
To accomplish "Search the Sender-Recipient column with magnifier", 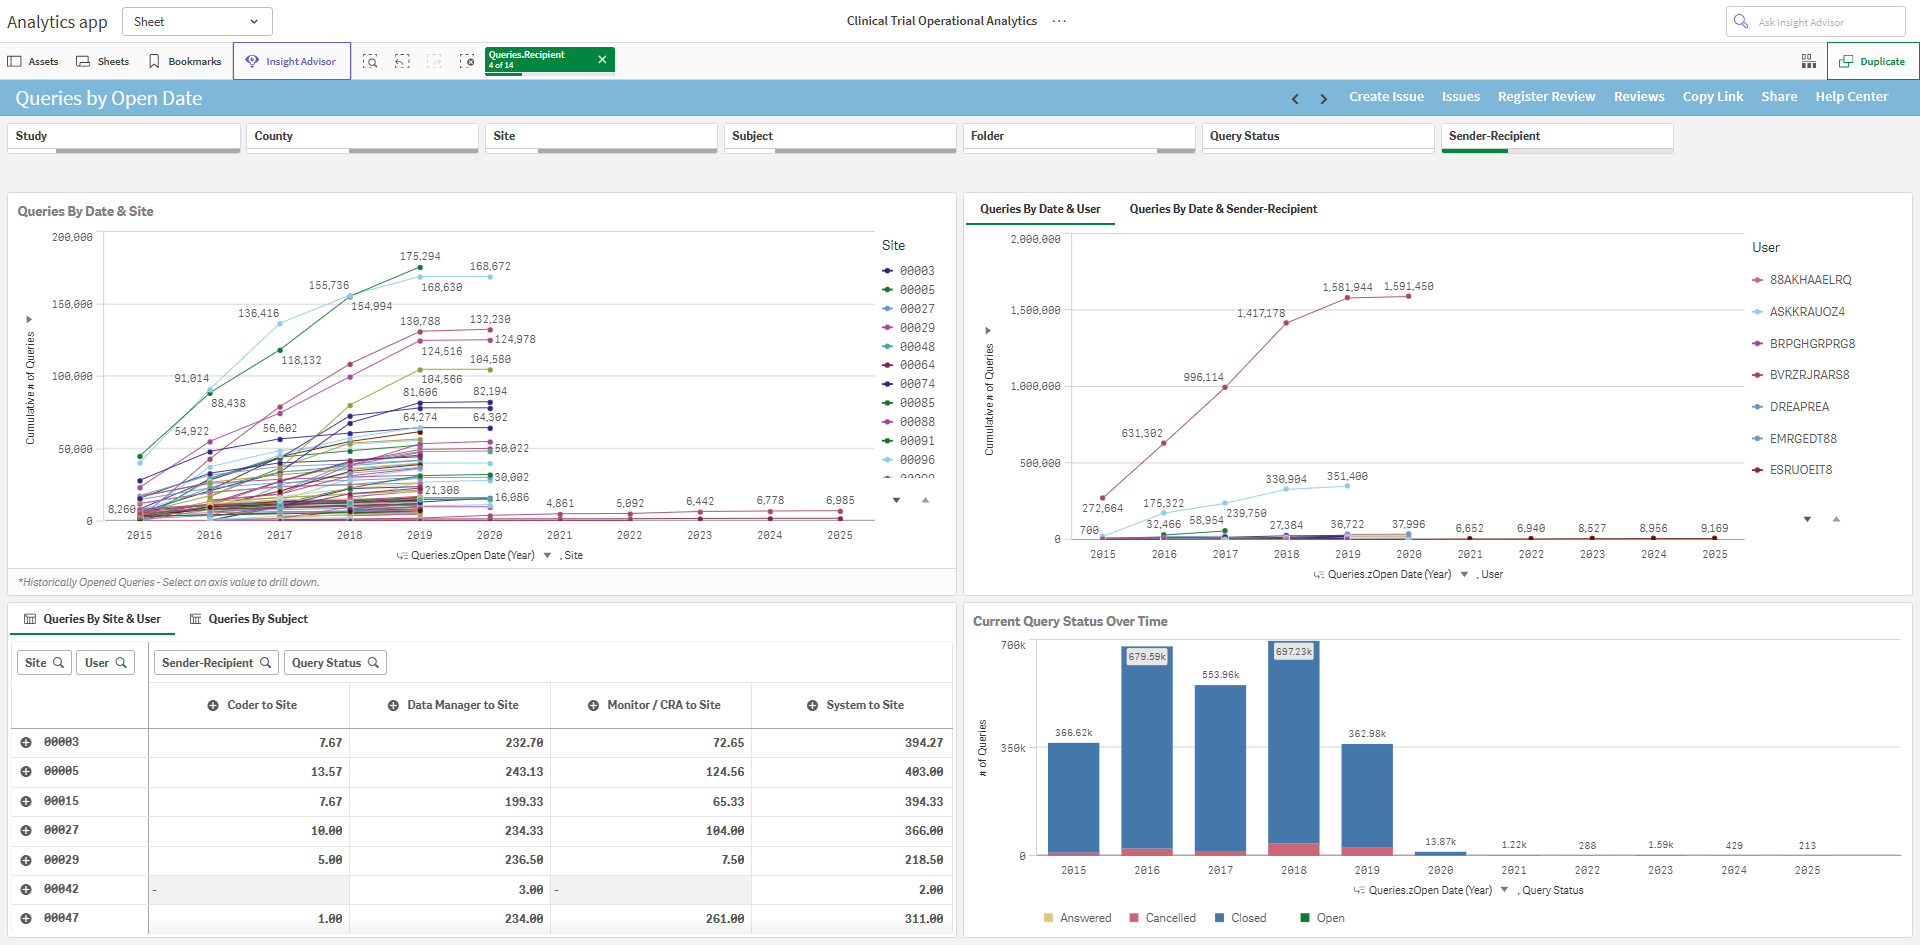I will 266,662.
